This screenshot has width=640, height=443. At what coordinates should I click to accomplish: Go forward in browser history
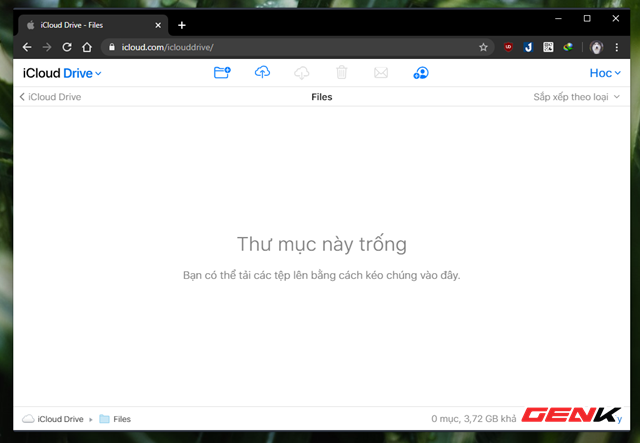(x=47, y=47)
